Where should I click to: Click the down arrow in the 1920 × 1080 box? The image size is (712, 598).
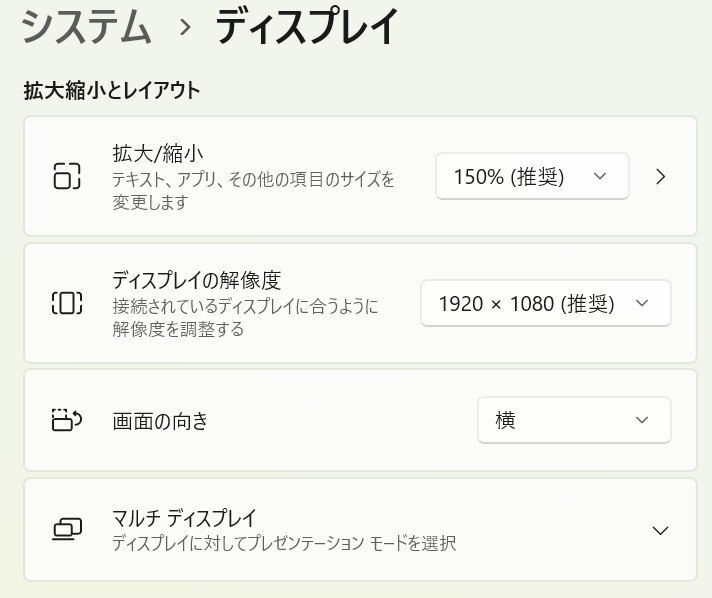(x=642, y=303)
